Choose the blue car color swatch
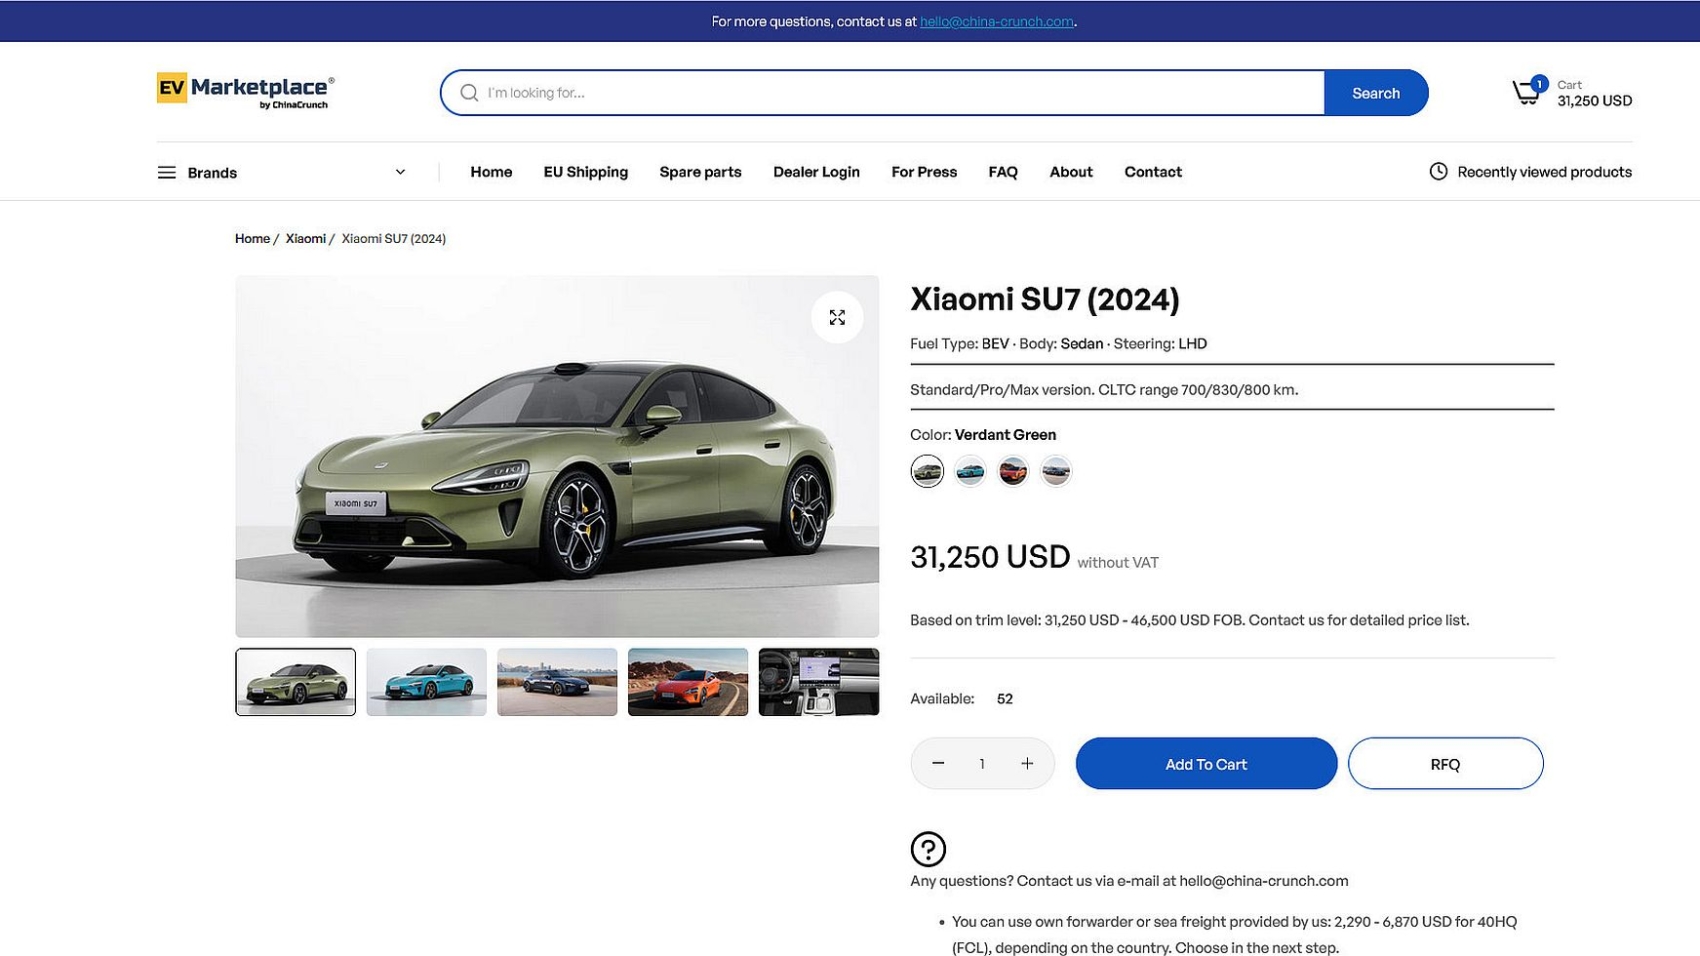The image size is (1700, 956). click(970, 471)
